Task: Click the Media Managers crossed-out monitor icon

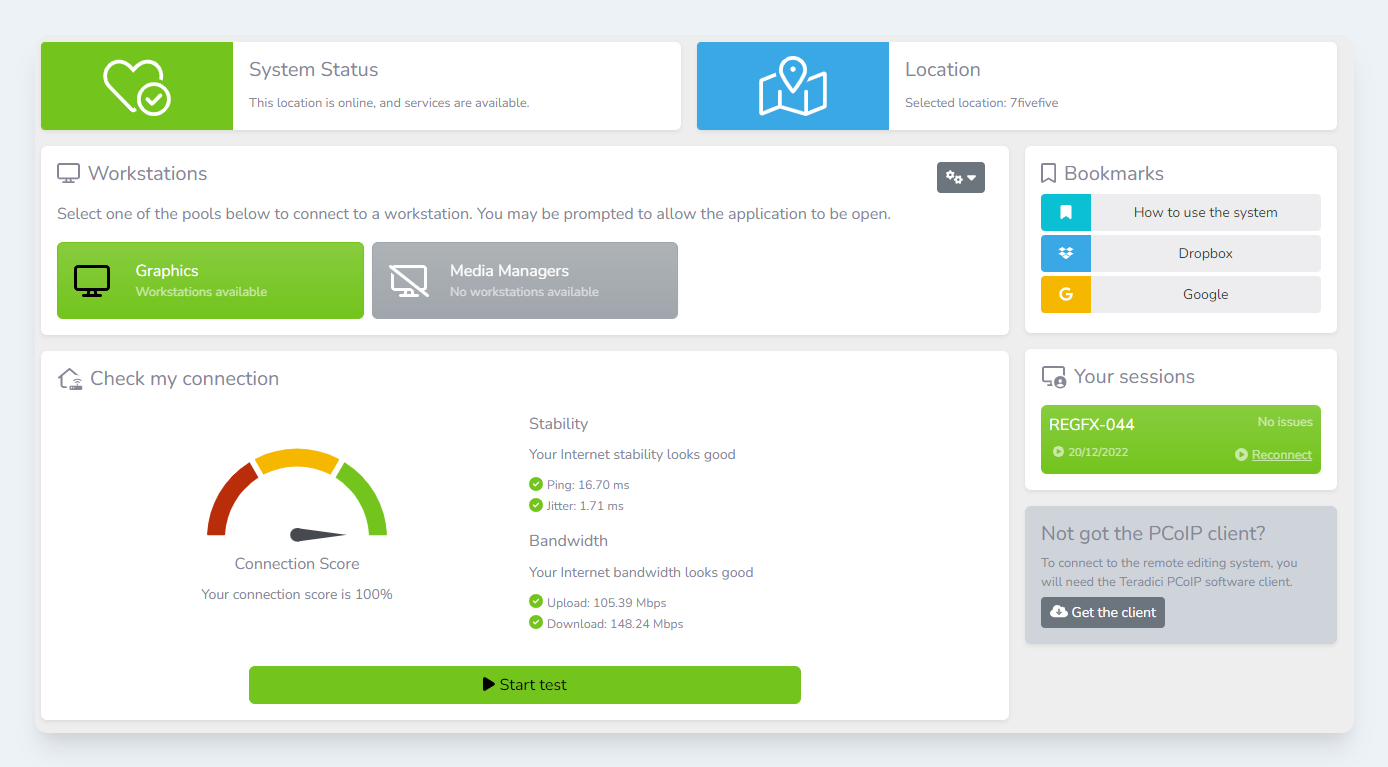Action: (409, 281)
